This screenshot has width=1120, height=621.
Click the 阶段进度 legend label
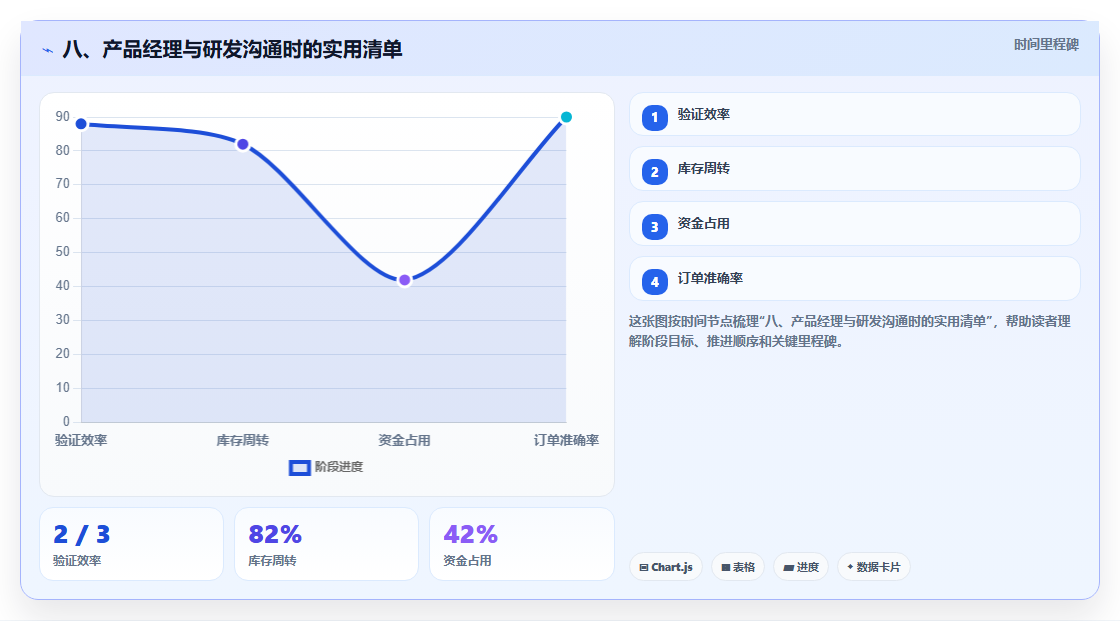(339, 467)
